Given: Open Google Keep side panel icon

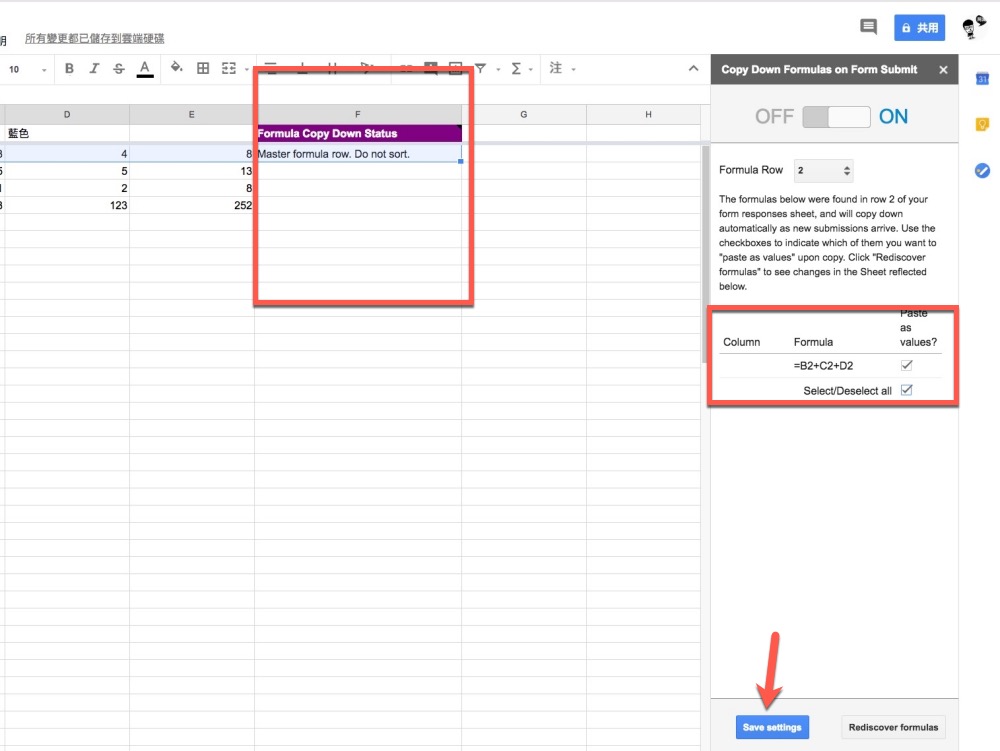Looking at the screenshot, I should click(x=982, y=124).
